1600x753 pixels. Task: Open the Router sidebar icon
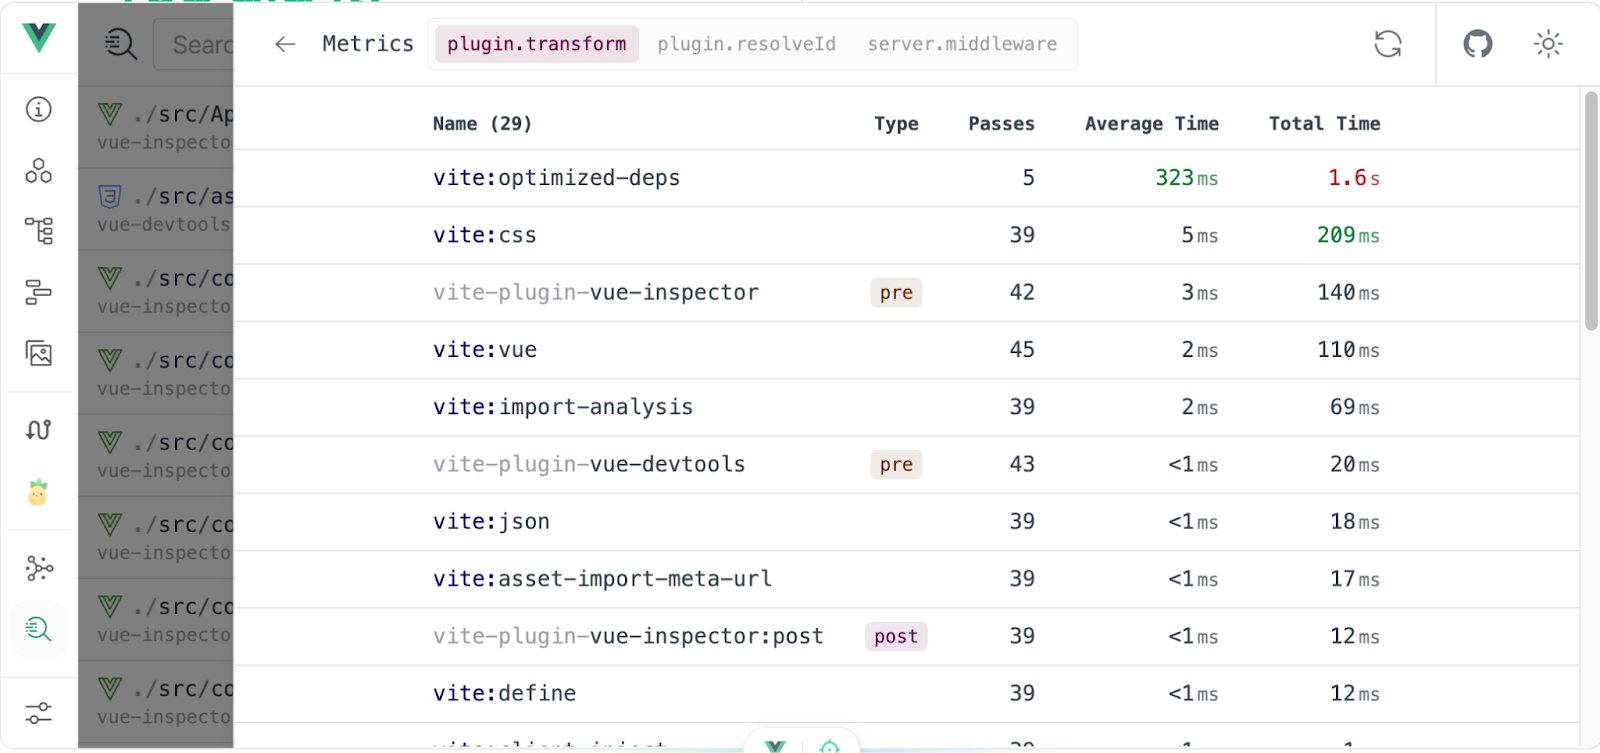39,430
